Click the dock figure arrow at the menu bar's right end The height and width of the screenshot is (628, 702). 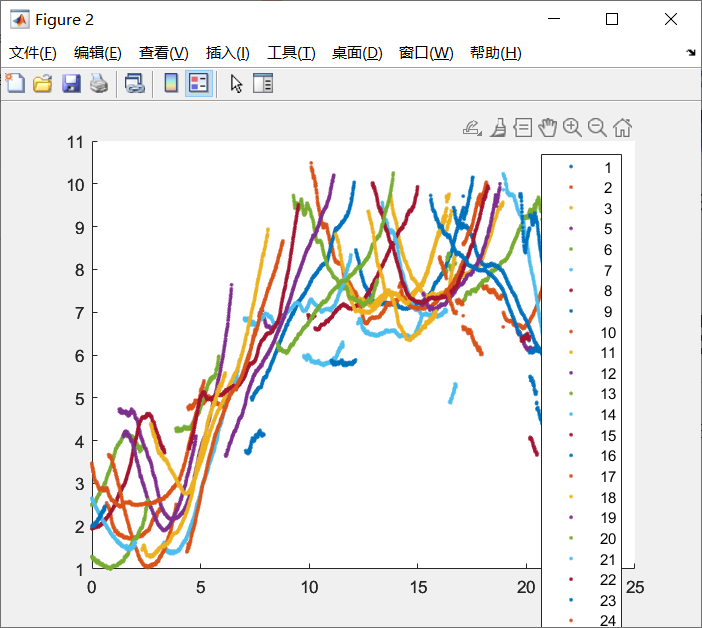pos(691,53)
